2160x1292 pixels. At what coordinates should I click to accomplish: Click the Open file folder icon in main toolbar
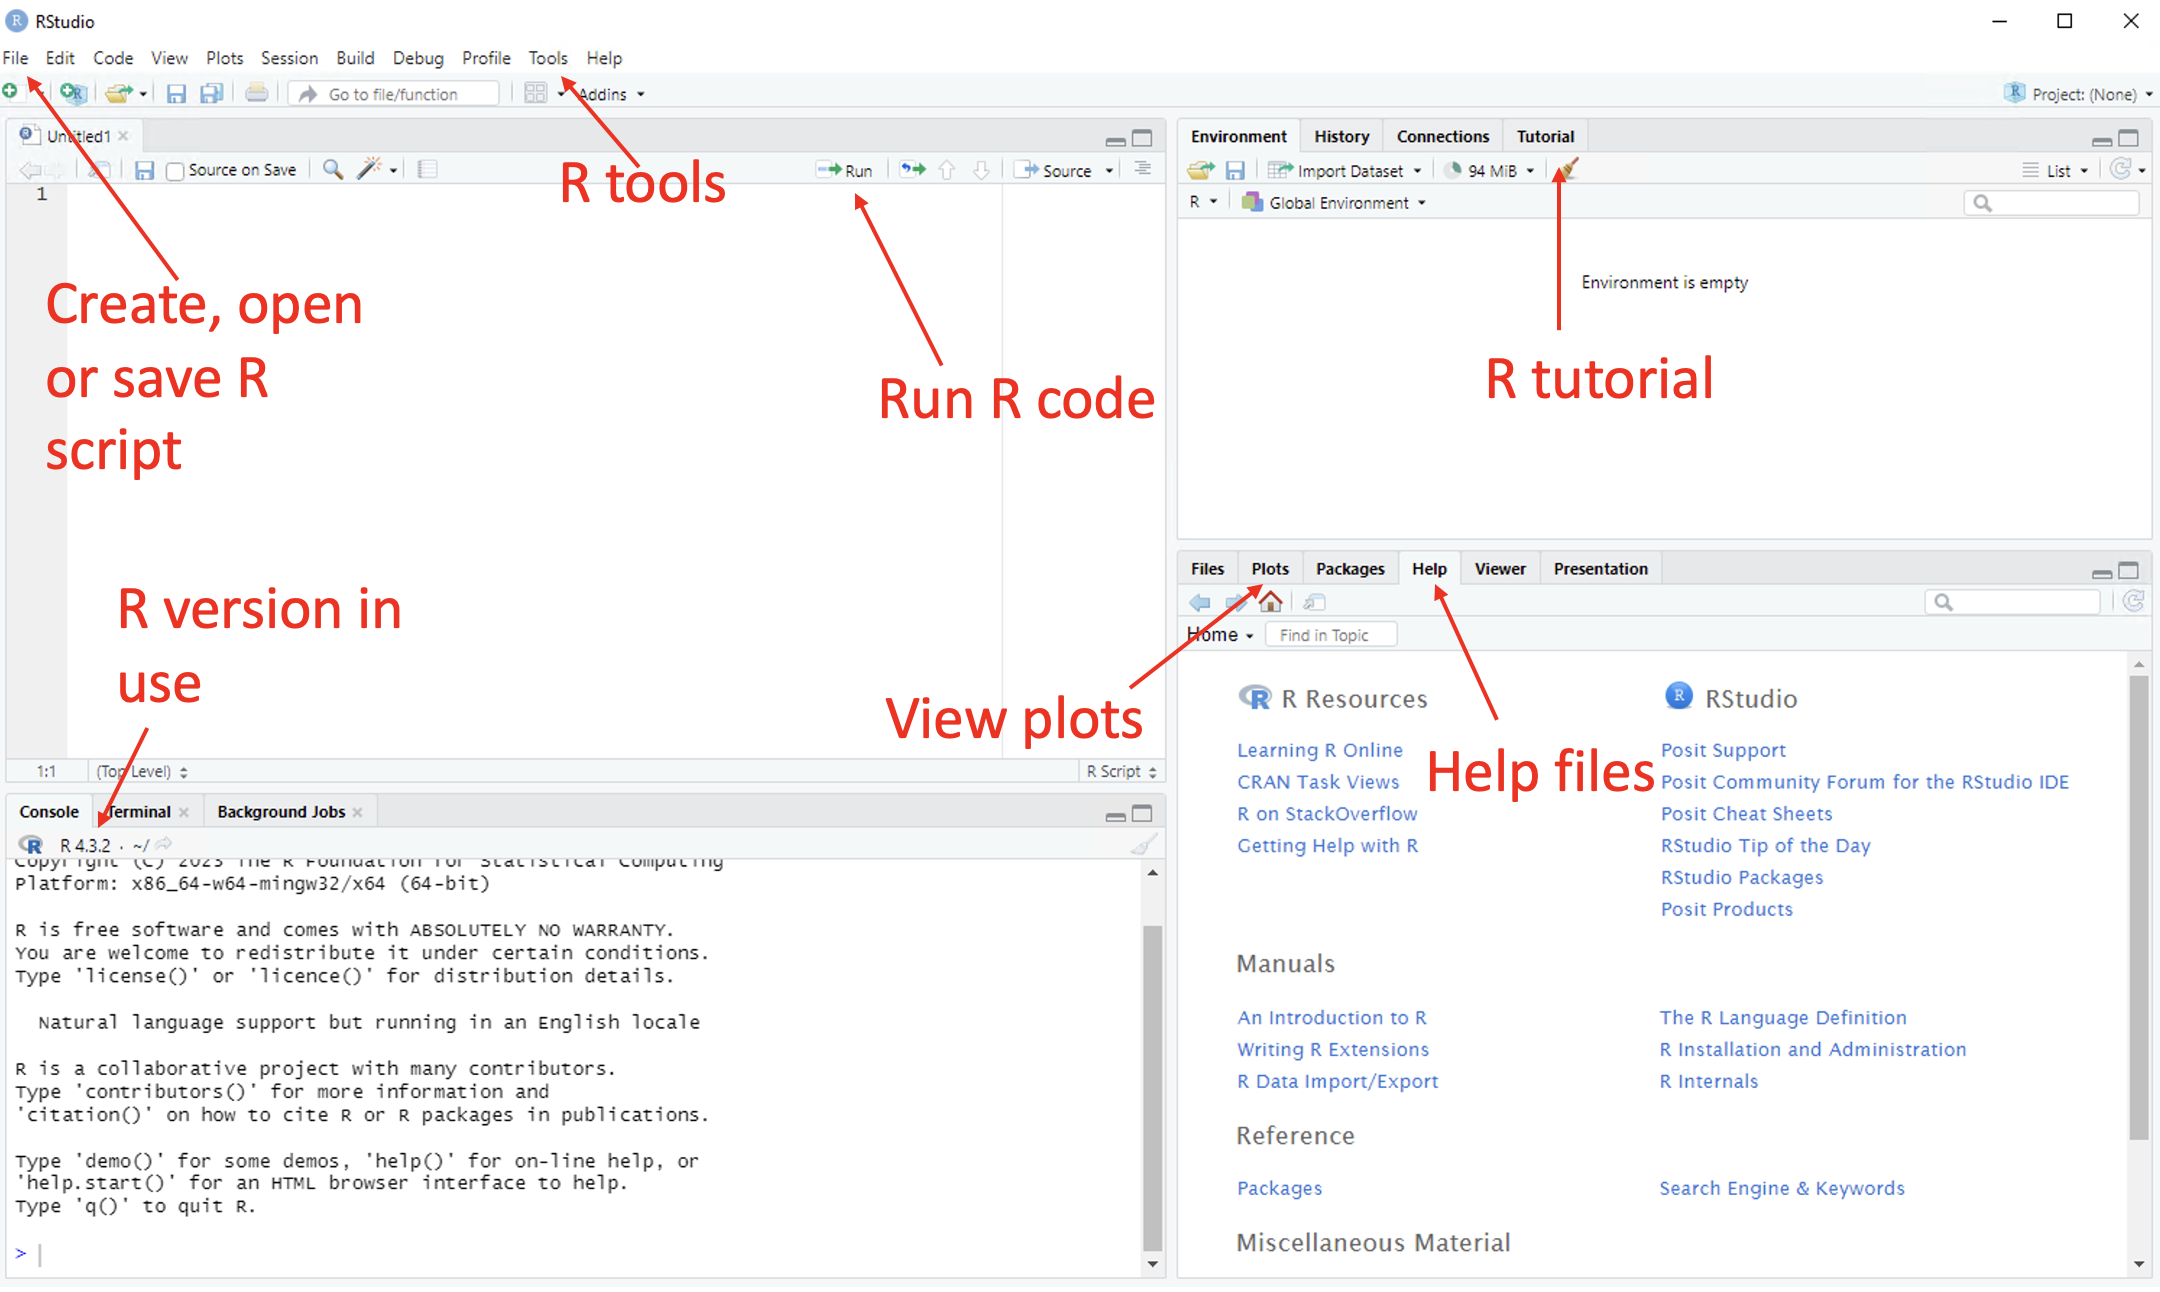click(x=119, y=93)
